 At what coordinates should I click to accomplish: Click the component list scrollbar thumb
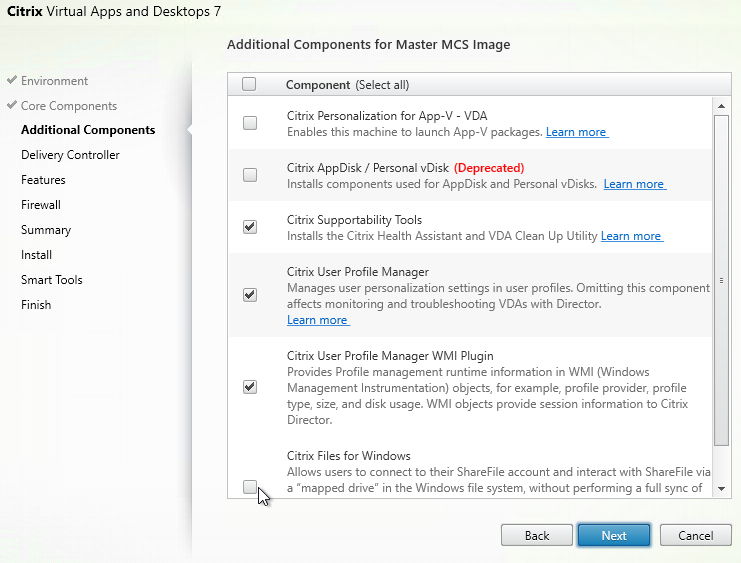pyautogui.click(x=721, y=280)
